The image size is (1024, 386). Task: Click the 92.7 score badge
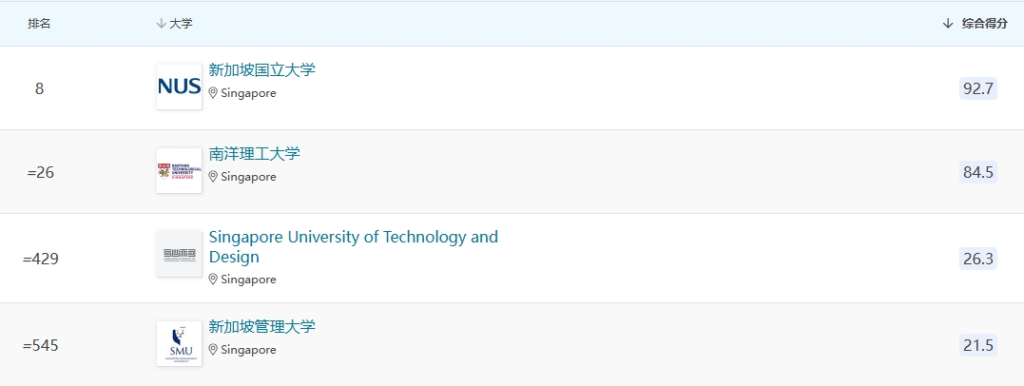978,88
